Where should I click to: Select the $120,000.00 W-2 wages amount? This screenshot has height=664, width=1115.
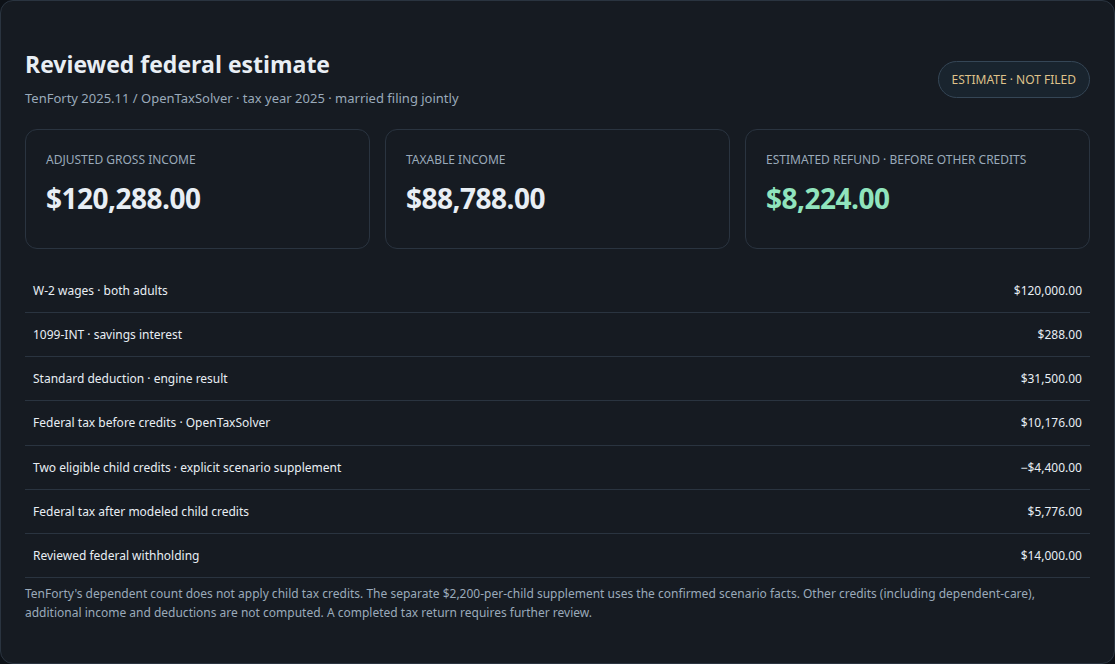pyautogui.click(x=1047, y=291)
